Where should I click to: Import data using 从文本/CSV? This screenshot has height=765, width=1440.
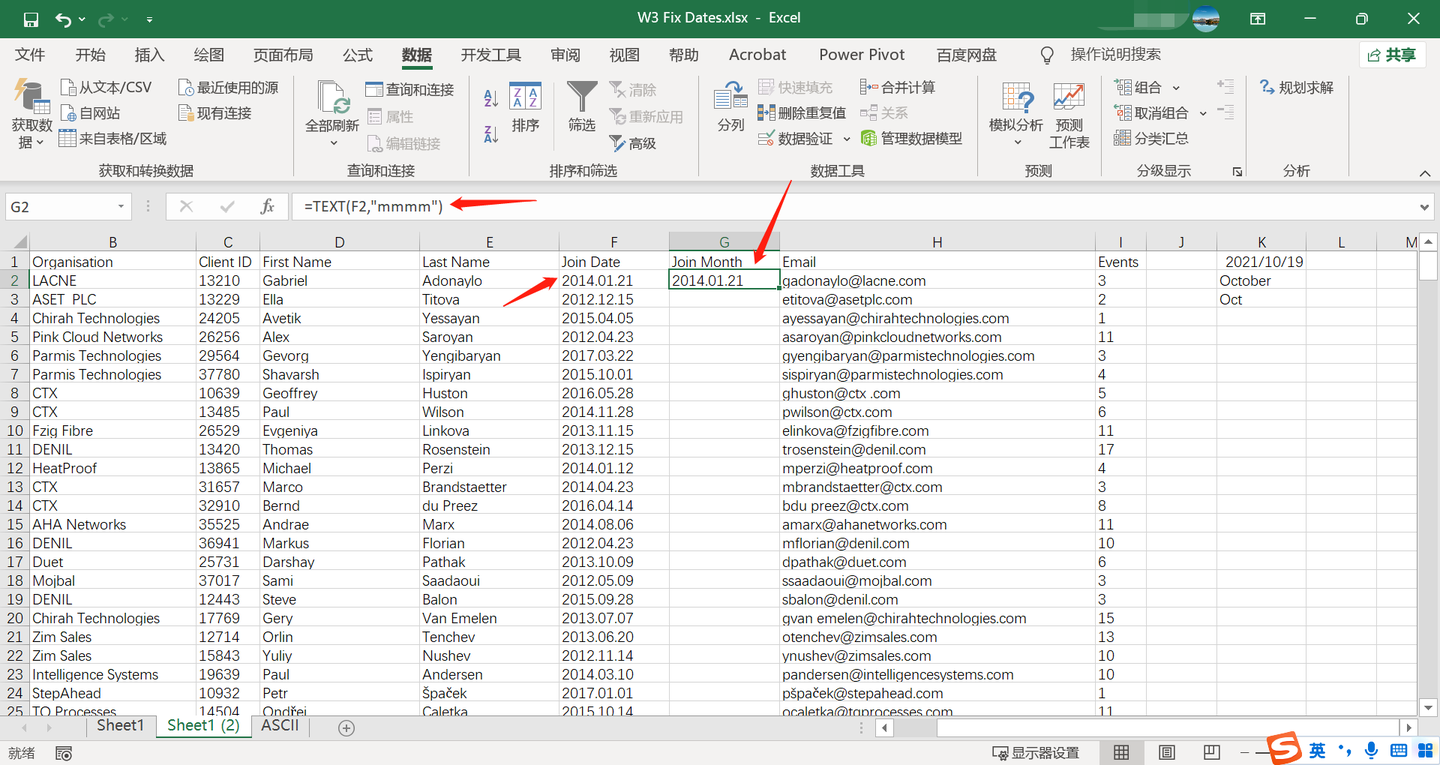tap(106, 88)
